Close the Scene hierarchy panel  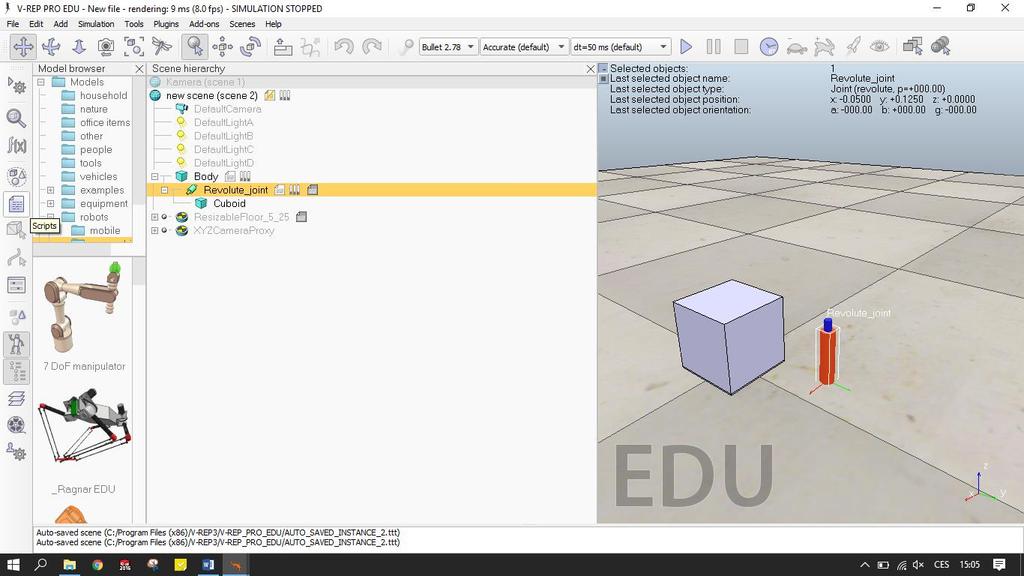tap(590, 69)
